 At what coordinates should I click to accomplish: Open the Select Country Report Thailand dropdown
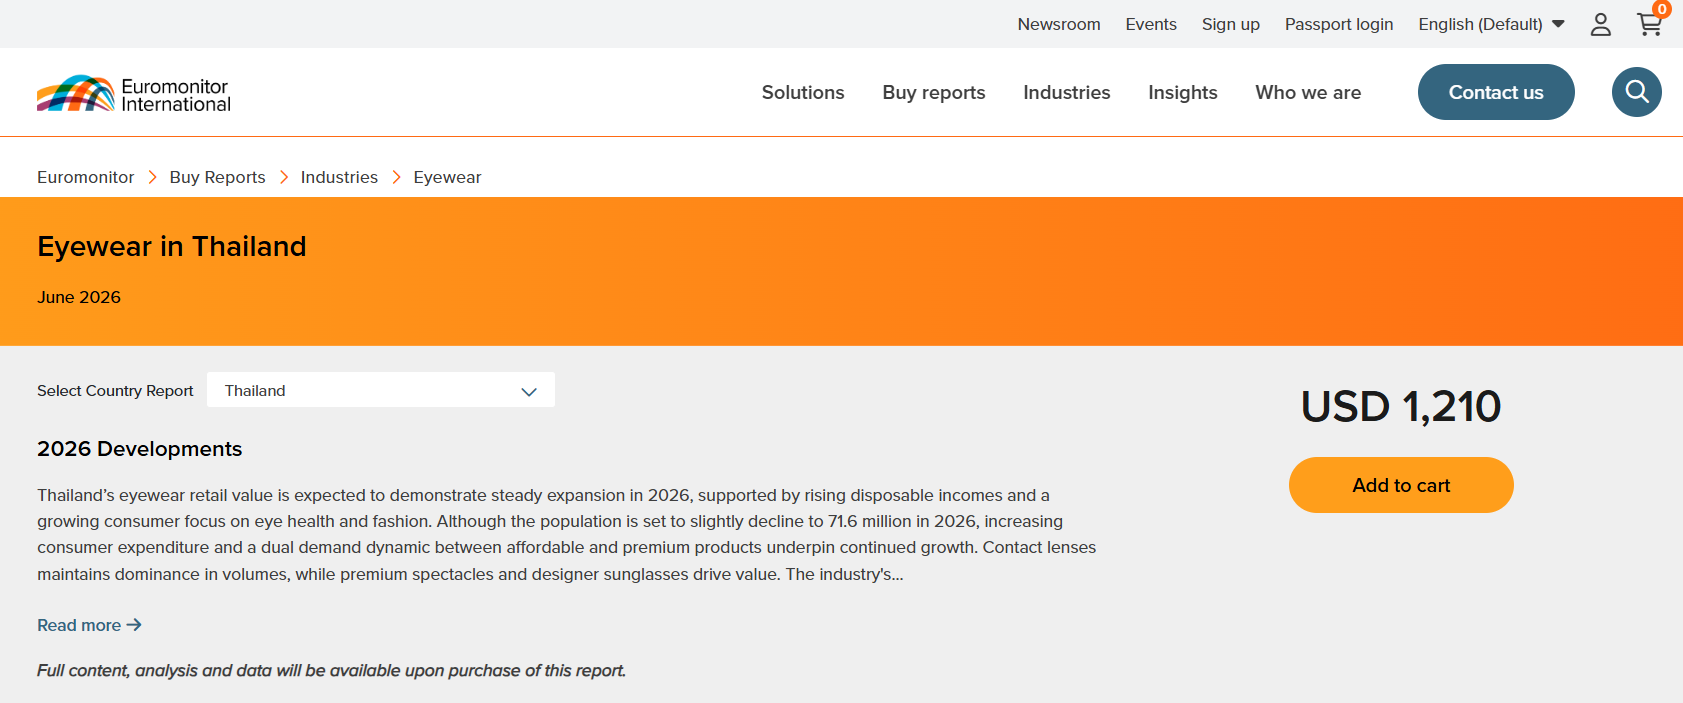tap(381, 390)
